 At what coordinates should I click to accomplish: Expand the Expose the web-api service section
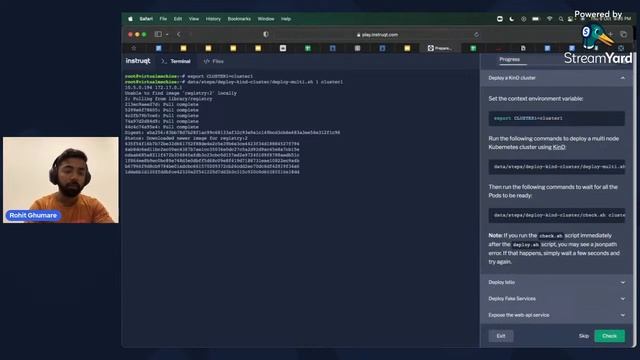[557, 315]
